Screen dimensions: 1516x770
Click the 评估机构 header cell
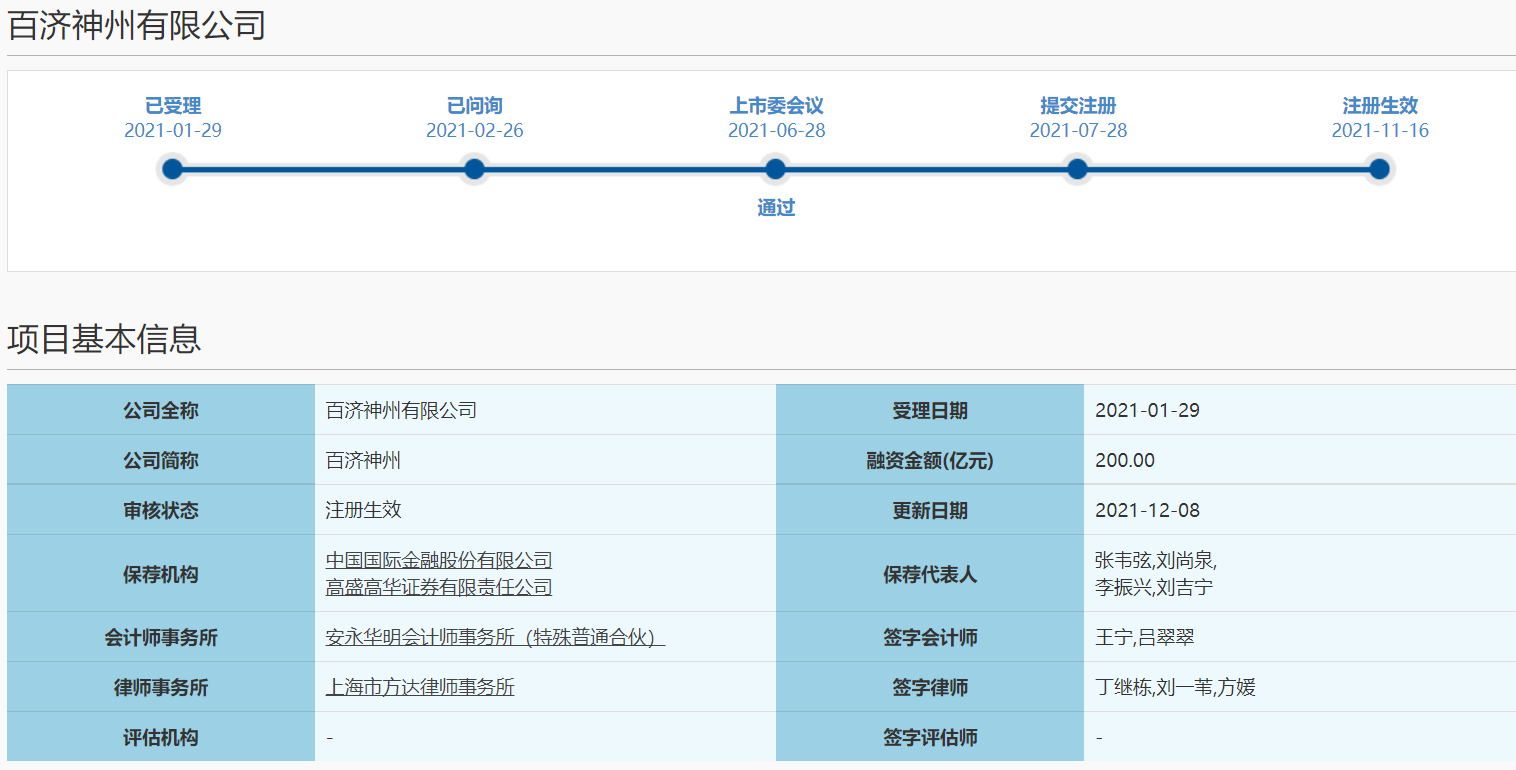pos(161,737)
